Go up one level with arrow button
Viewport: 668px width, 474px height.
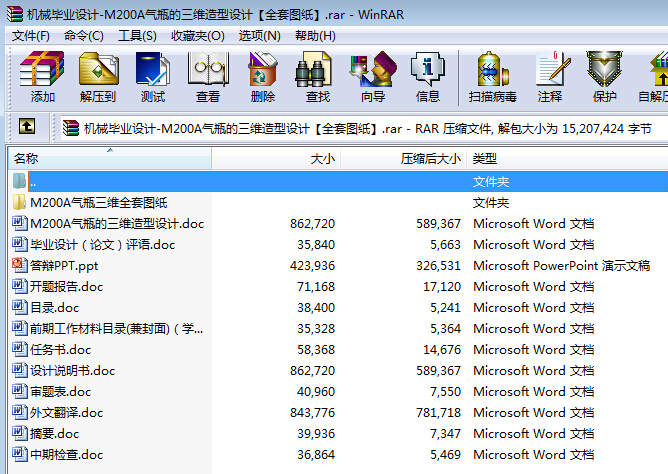point(27,126)
